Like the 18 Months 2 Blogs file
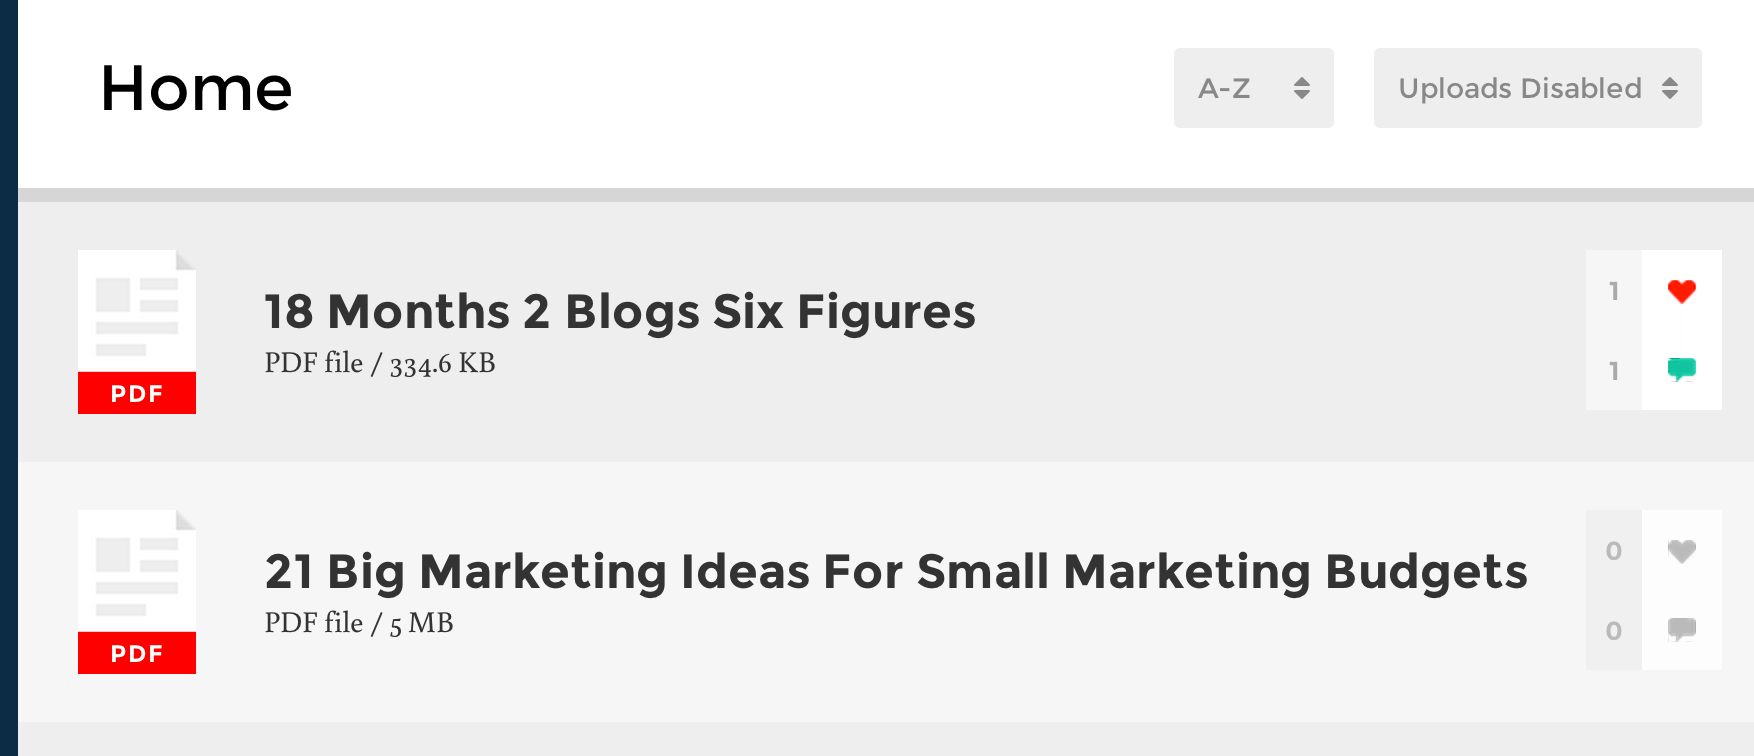Image resolution: width=1754 pixels, height=756 pixels. 1681,291
